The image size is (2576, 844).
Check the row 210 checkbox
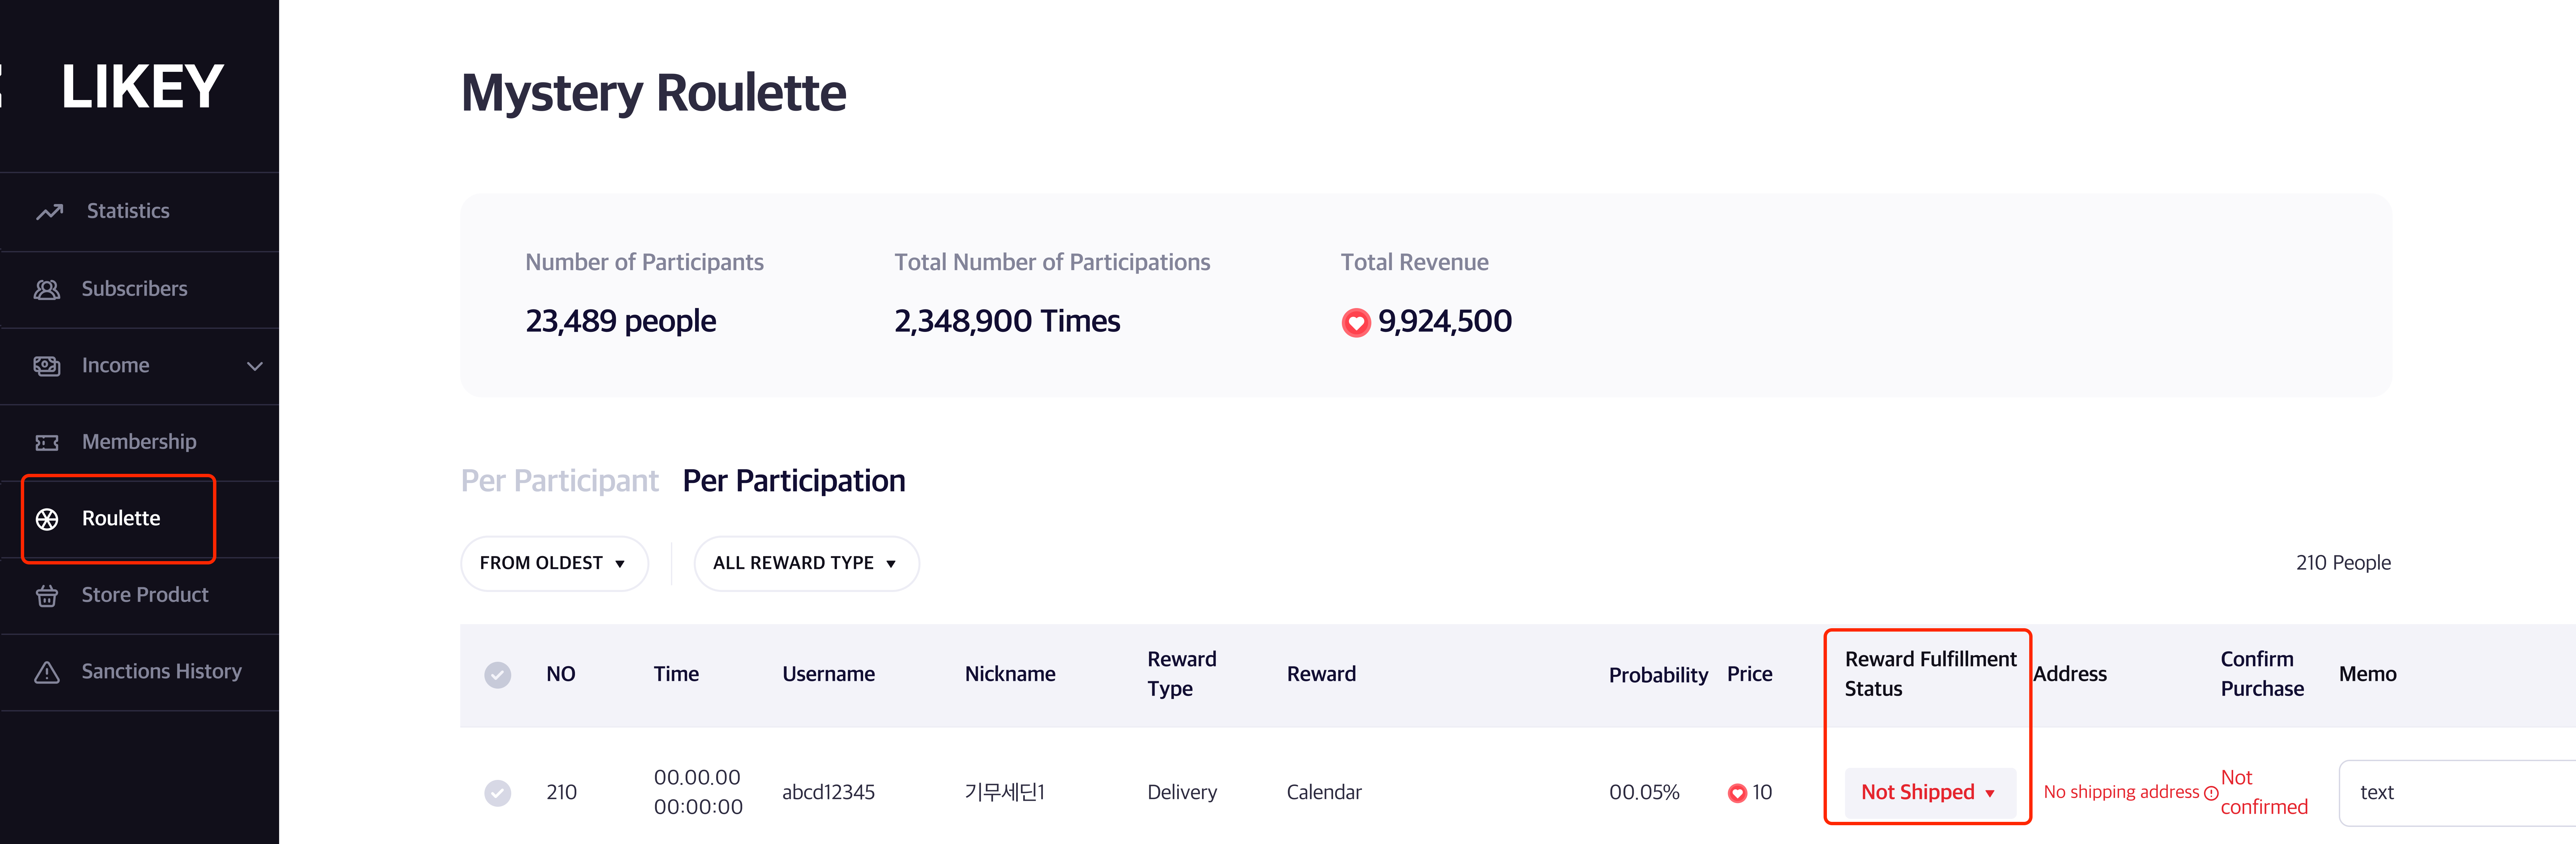498,793
